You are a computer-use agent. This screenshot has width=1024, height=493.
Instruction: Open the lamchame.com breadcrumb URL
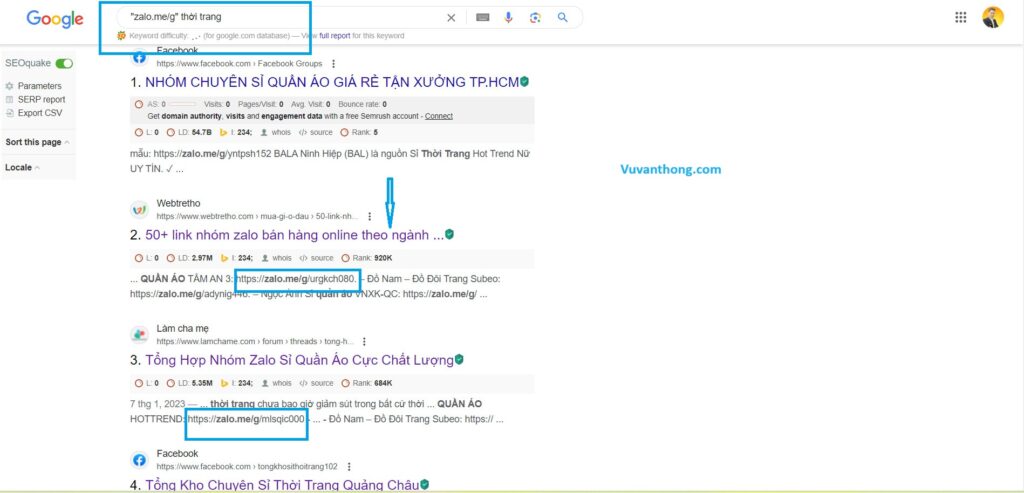point(255,342)
